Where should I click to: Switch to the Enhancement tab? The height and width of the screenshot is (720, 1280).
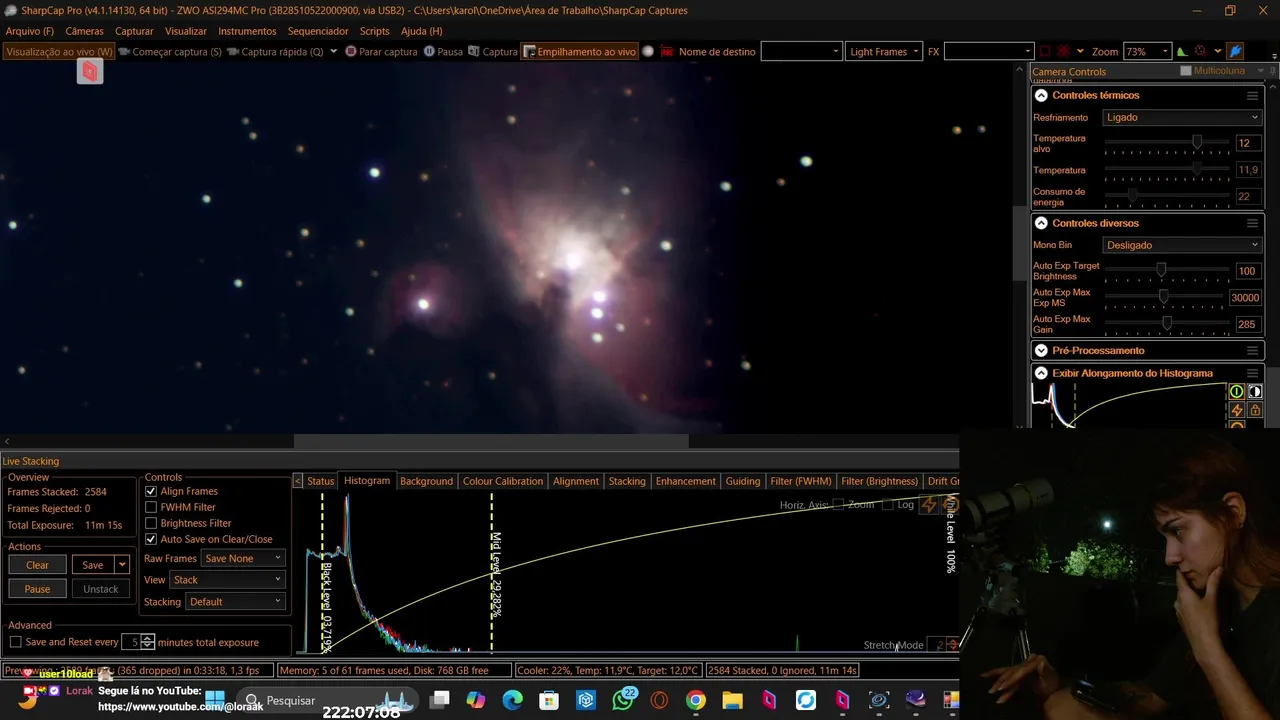coord(685,481)
